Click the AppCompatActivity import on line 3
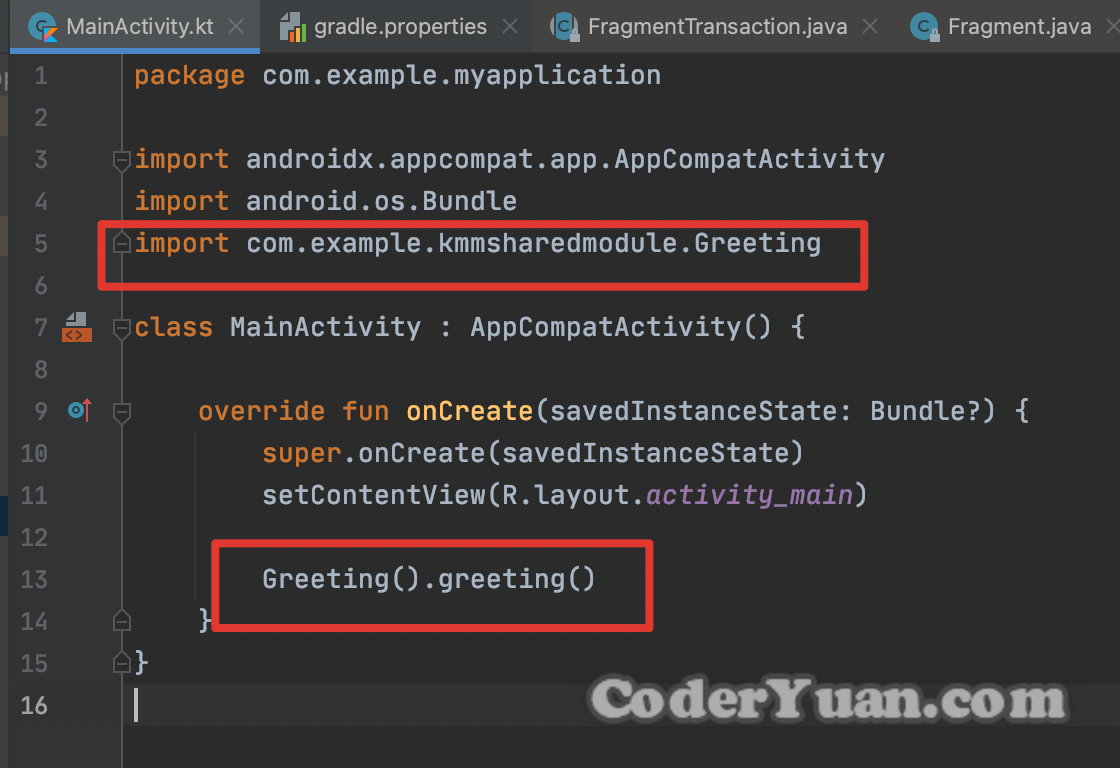The width and height of the screenshot is (1120, 768). tap(565, 159)
